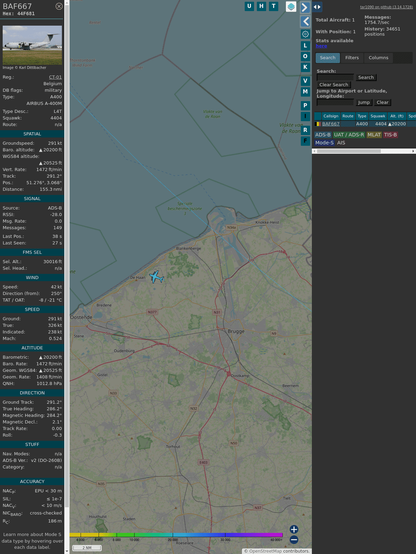This screenshot has height=554, width=416.
Task: Open the stats 'here' link
Action: 321,46
